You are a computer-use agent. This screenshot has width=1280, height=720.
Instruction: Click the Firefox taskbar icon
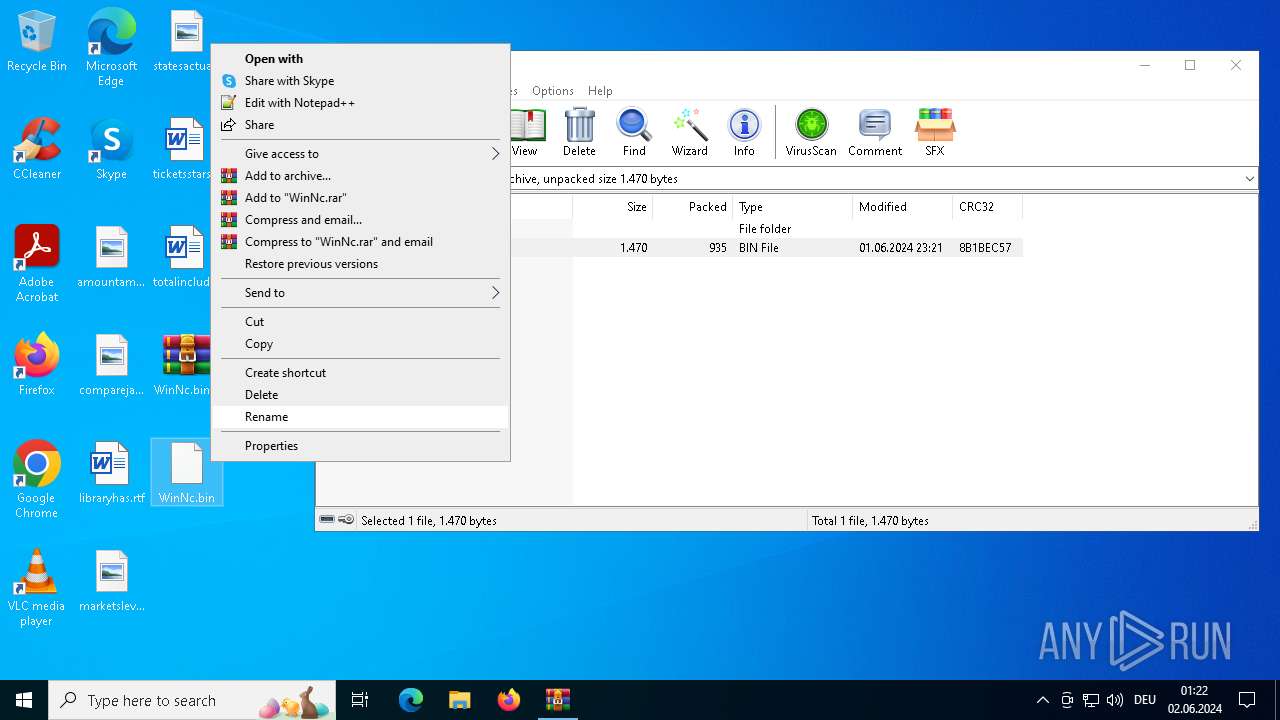click(x=509, y=700)
